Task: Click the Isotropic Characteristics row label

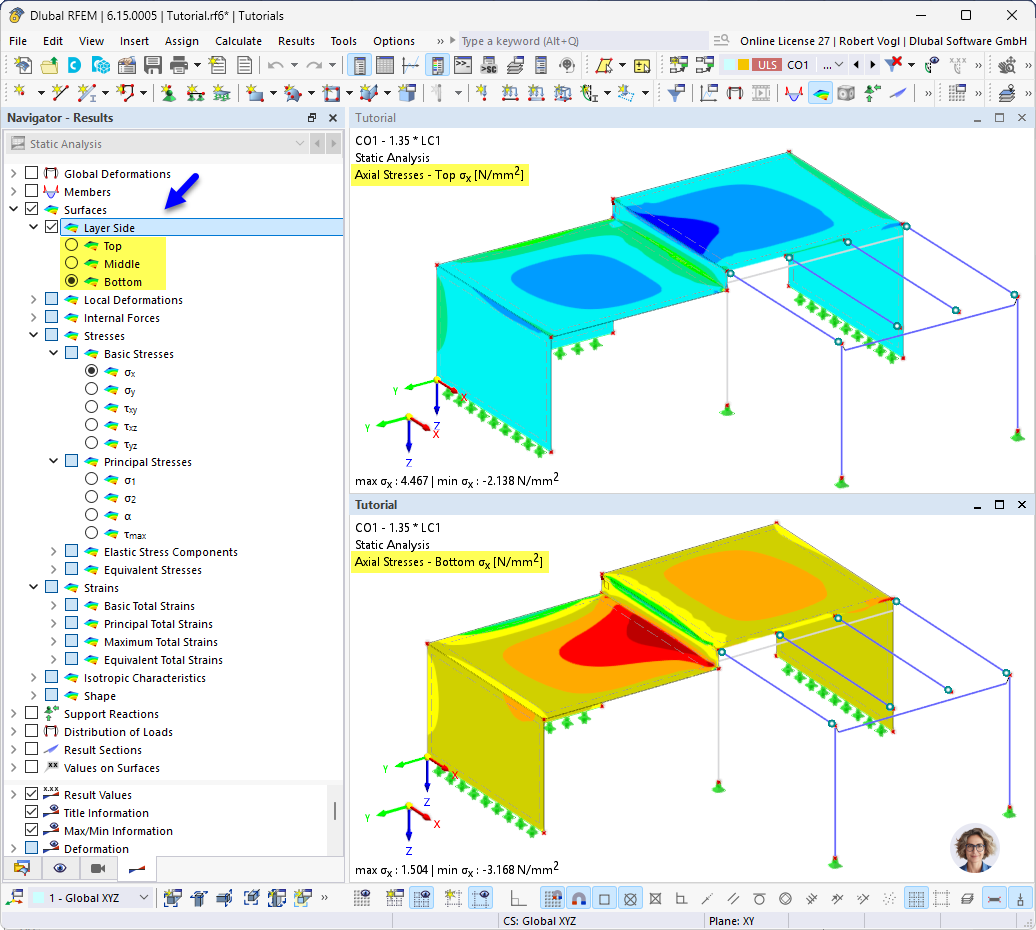Action: (145, 678)
